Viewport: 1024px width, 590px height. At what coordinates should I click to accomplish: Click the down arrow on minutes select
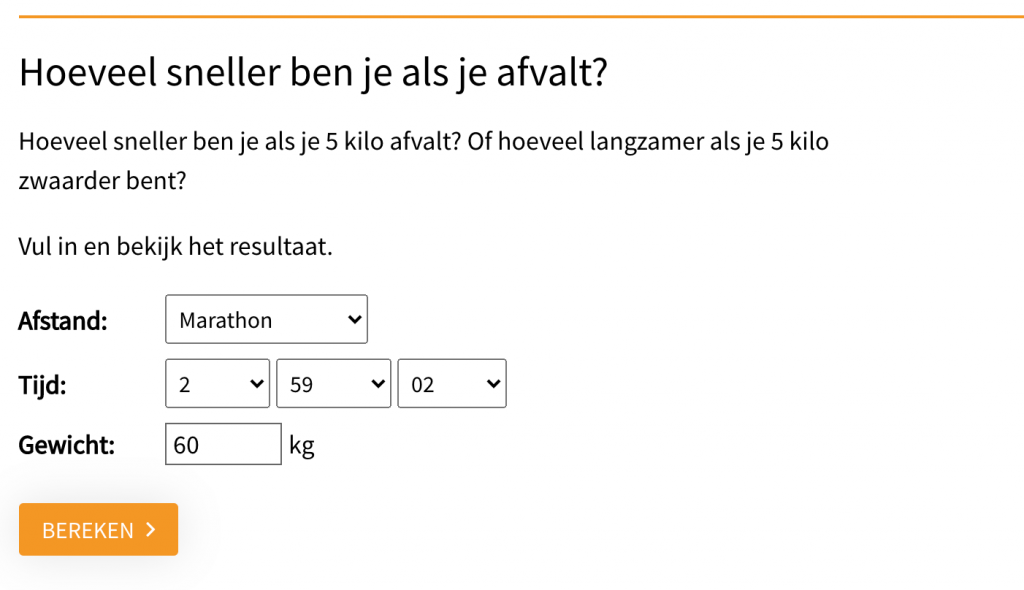tap(377, 384)
